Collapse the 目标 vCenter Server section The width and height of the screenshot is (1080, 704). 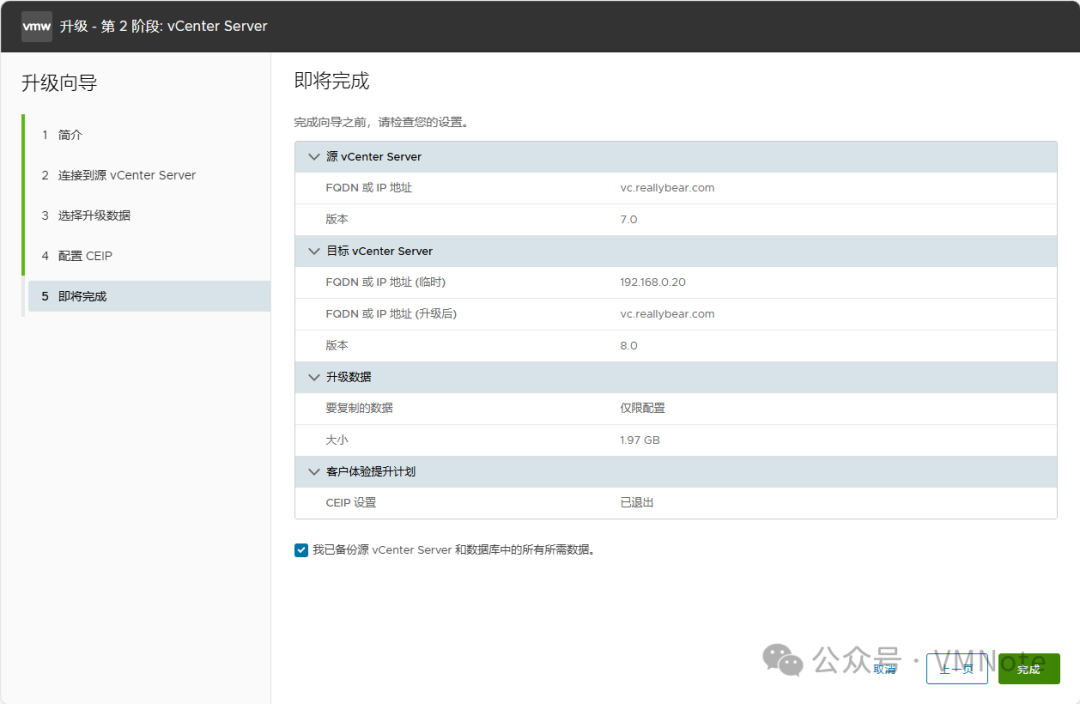click(314, 251)
